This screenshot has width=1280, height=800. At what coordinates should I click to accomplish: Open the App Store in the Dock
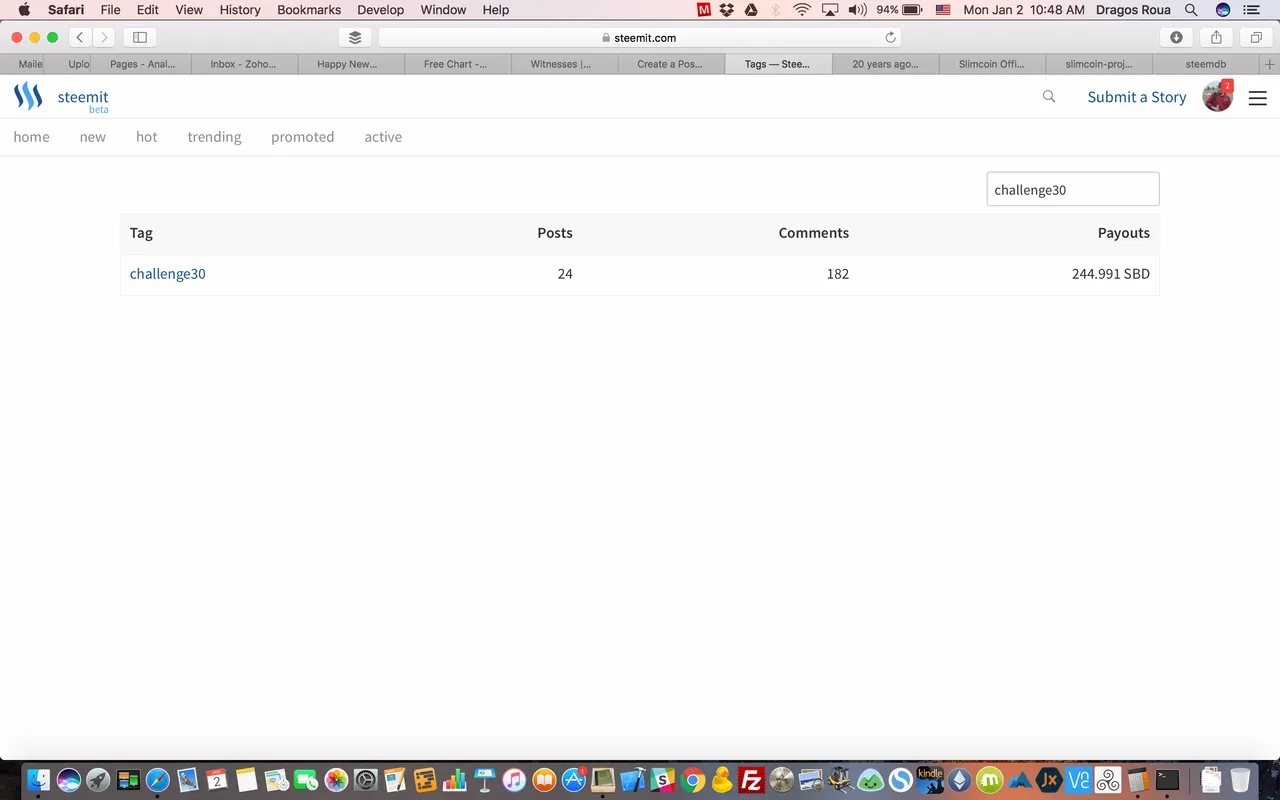point(573,780)
